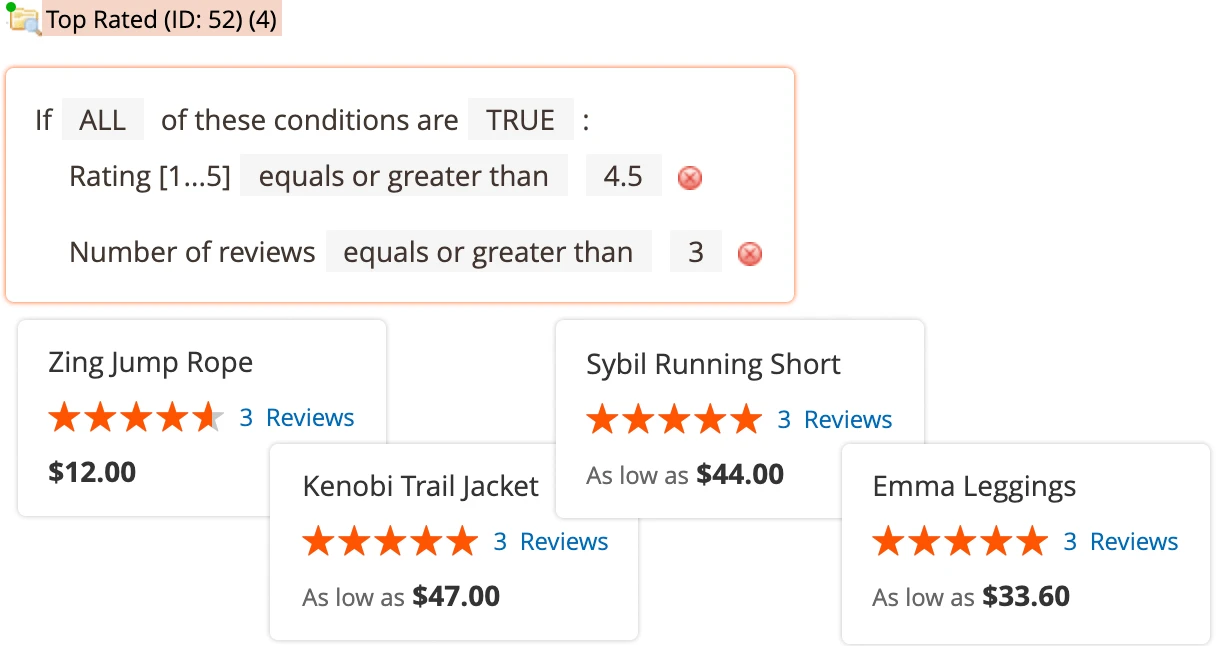Edit the reviews threshold value of 3
The width and height of the screenshot is (1216, 646).
pos(696,252)
